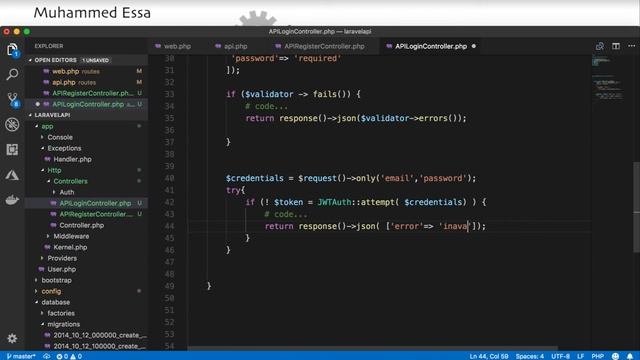
Task: Click the horizontal editor scrollbar
Action: (x=372, y=348)
